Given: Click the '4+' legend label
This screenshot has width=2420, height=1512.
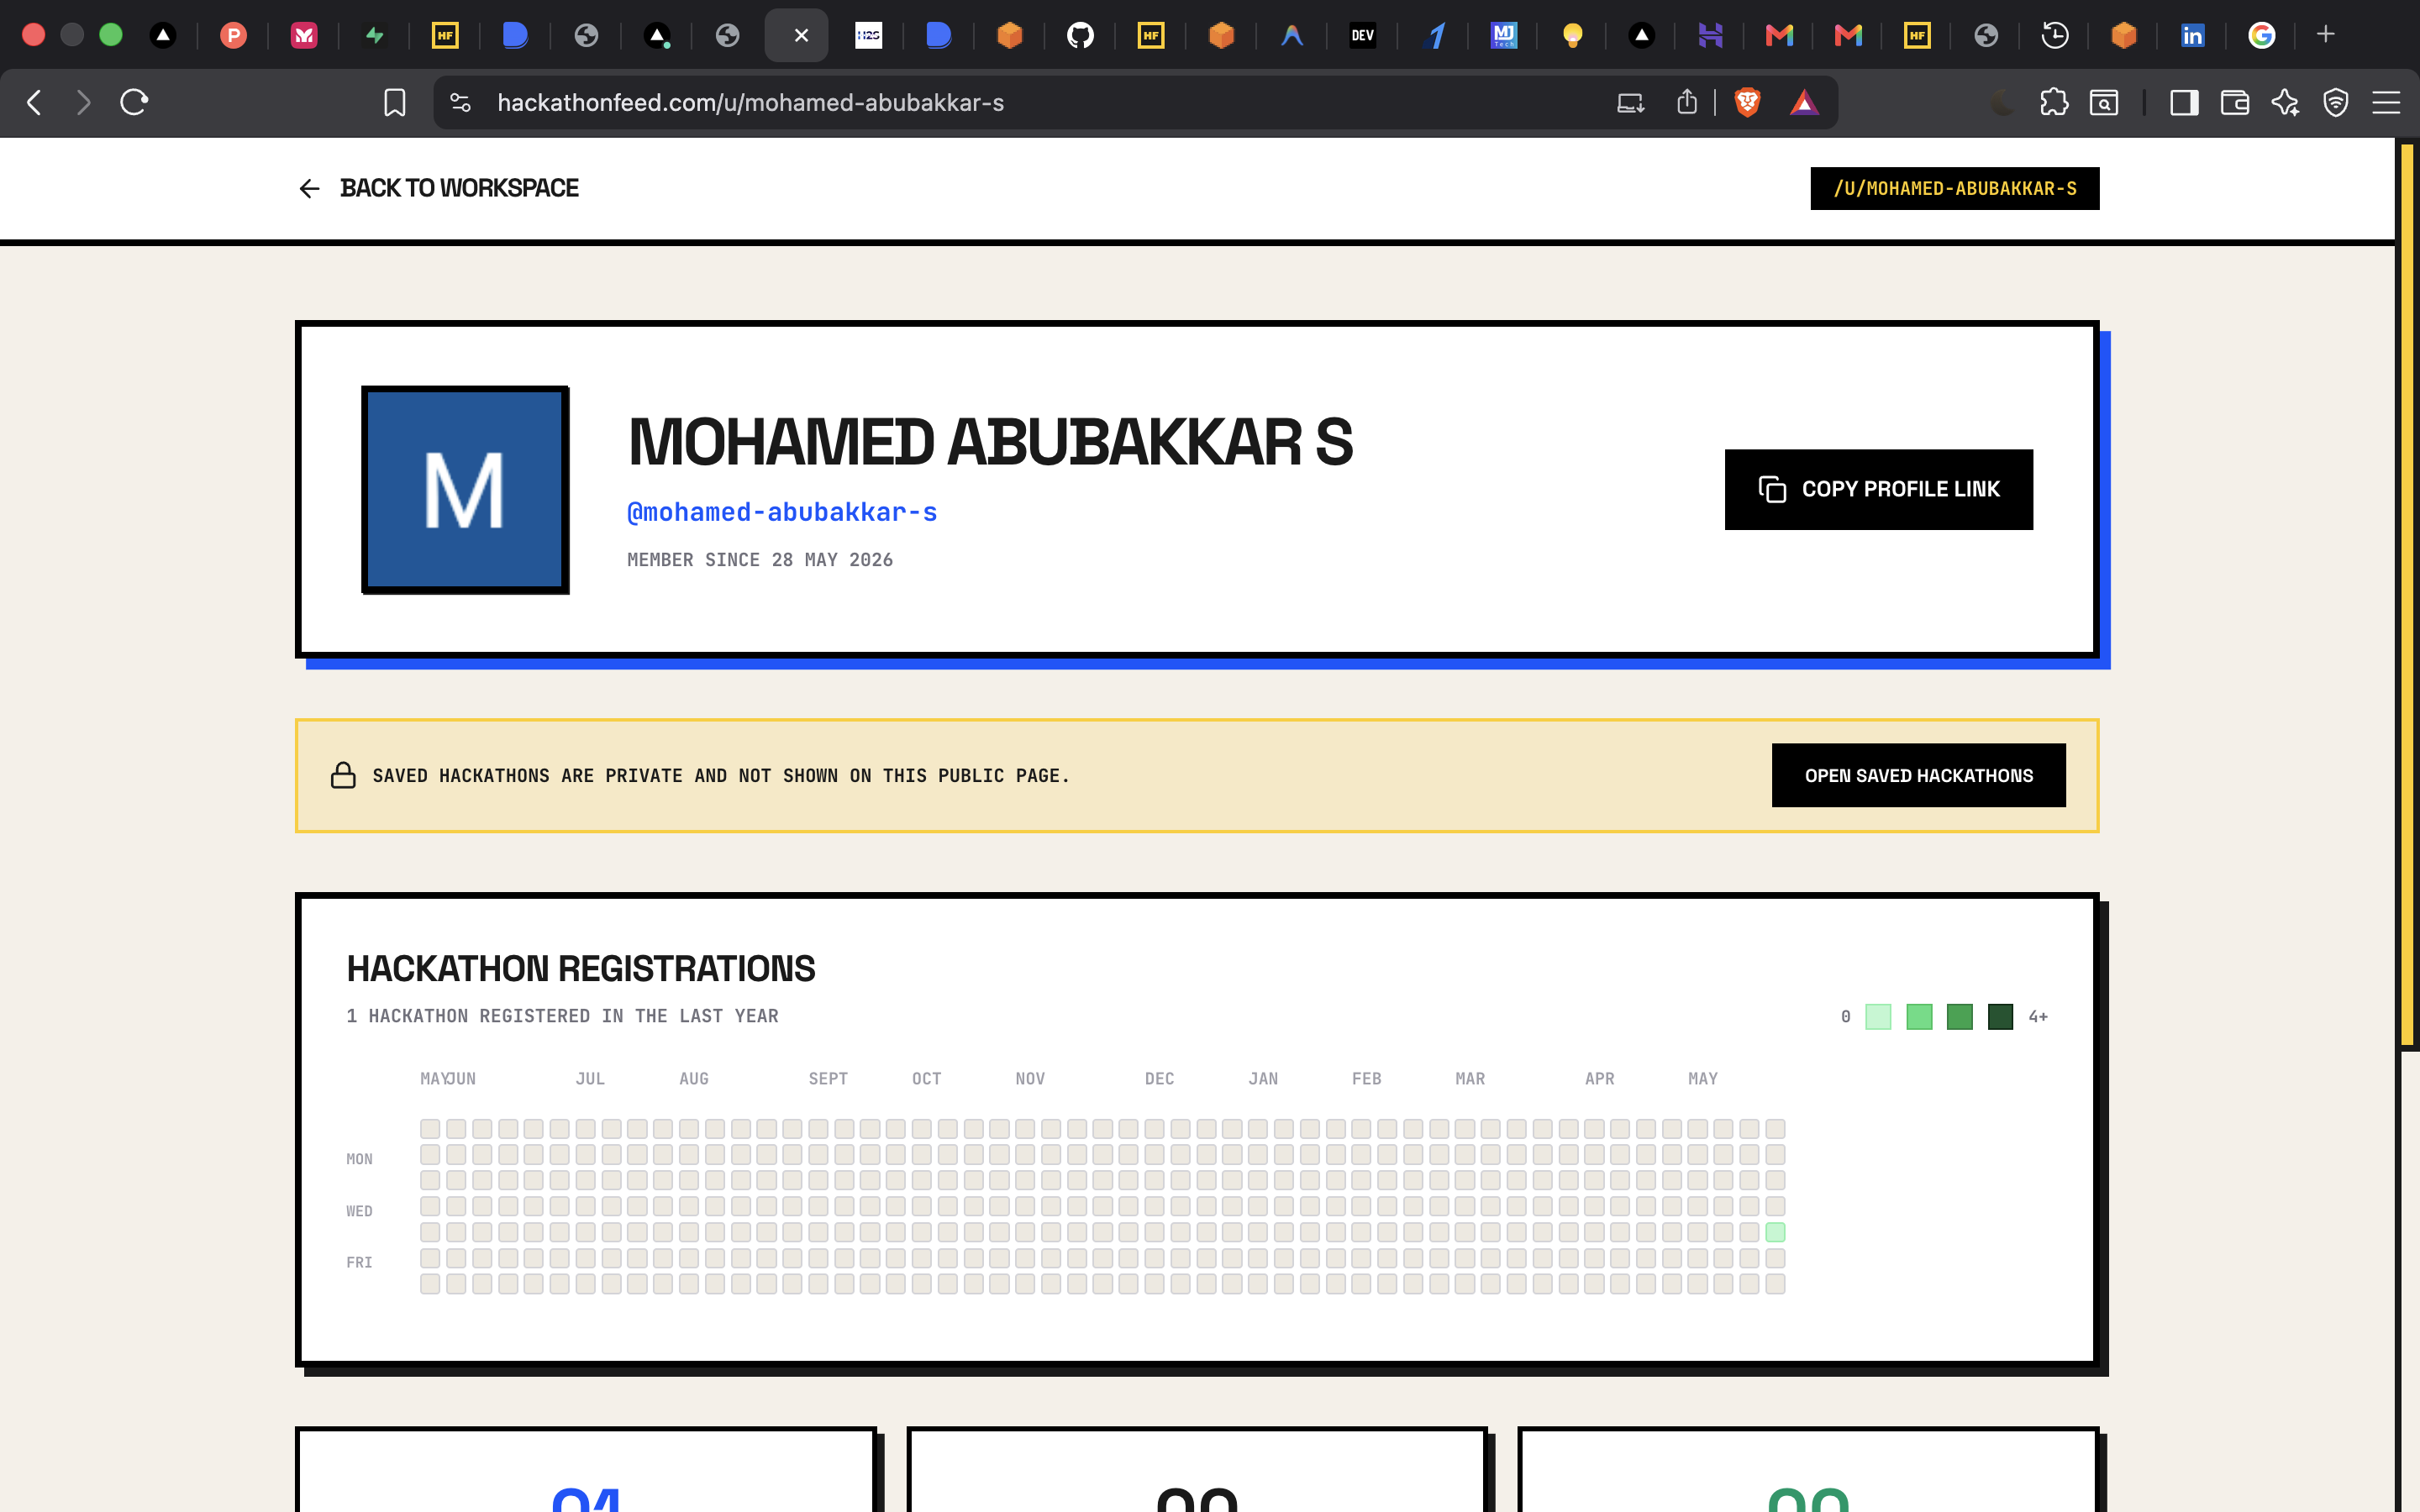Looking at the screenshot, I should pos(2038,1017).
